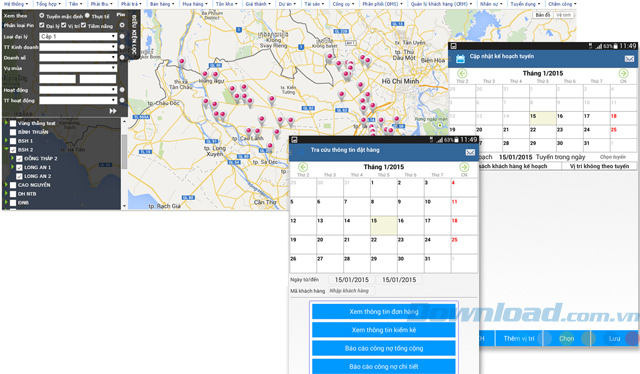Open TT Kinh doanh dropdown
Screen dimensions: 640x374
[x=78, y=47]
